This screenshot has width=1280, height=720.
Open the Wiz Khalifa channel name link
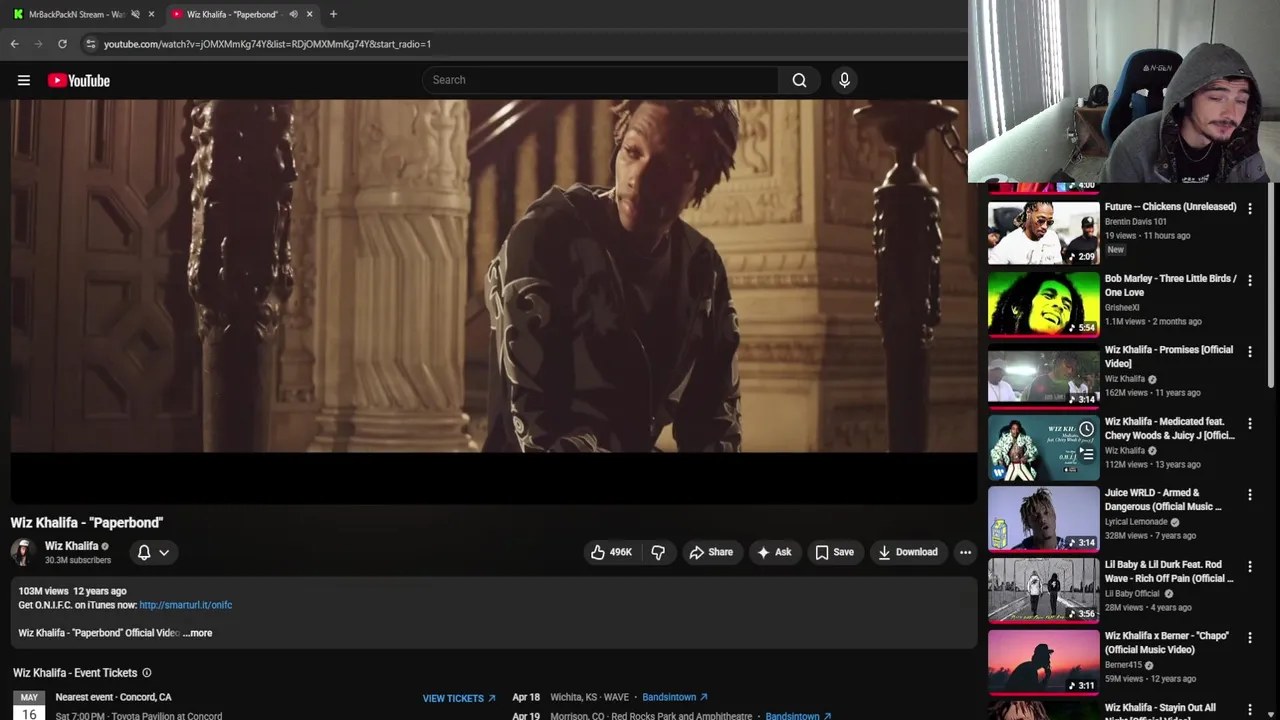point(71,546)
